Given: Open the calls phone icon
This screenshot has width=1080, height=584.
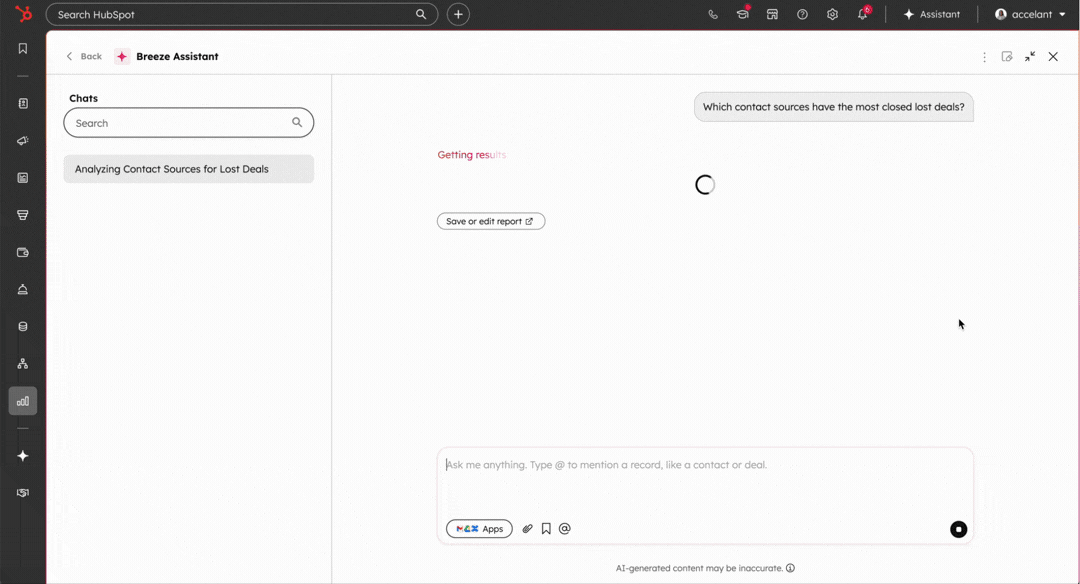Looking at the screenshot, I should [x=712, y=14].
